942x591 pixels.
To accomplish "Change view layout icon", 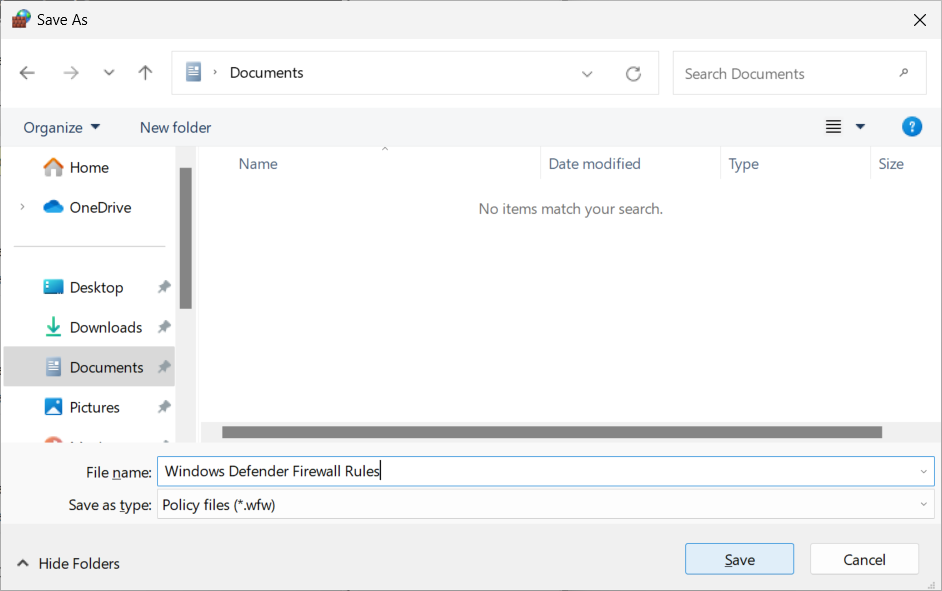I will click(833, 127).
